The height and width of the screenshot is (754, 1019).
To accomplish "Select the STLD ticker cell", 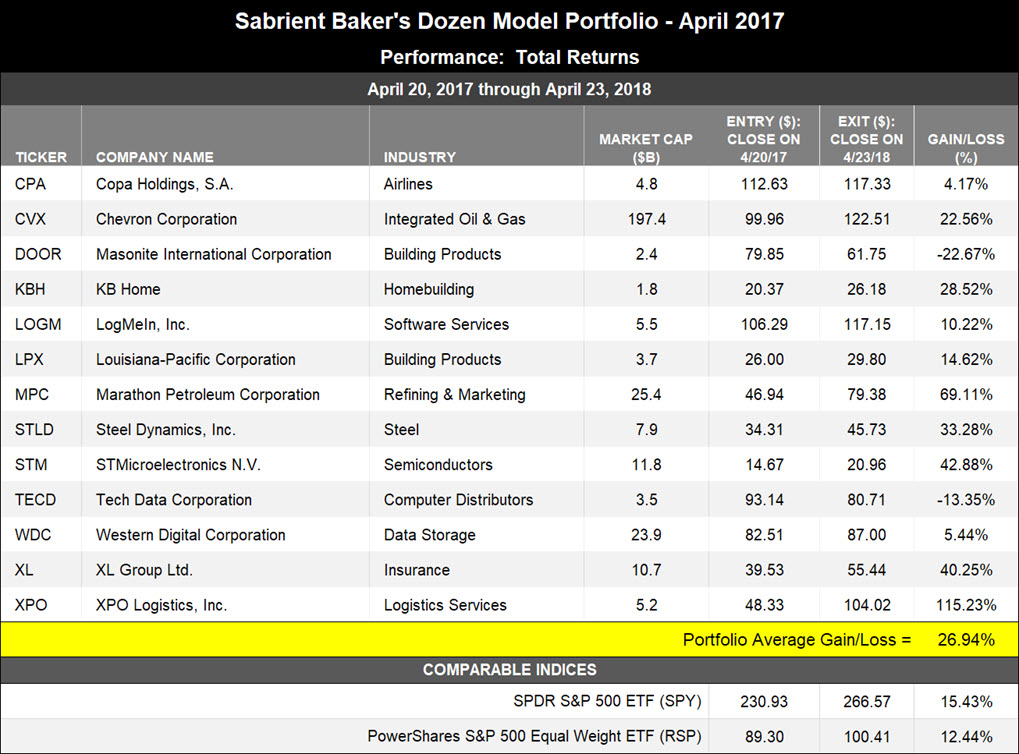I will click(34, 430).
